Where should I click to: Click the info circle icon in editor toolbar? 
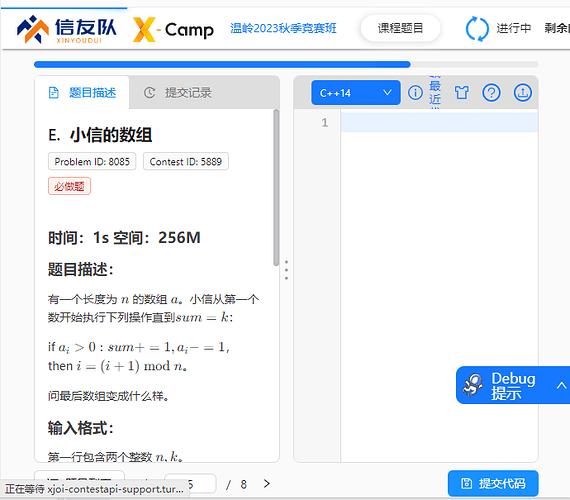click(415, 93)
